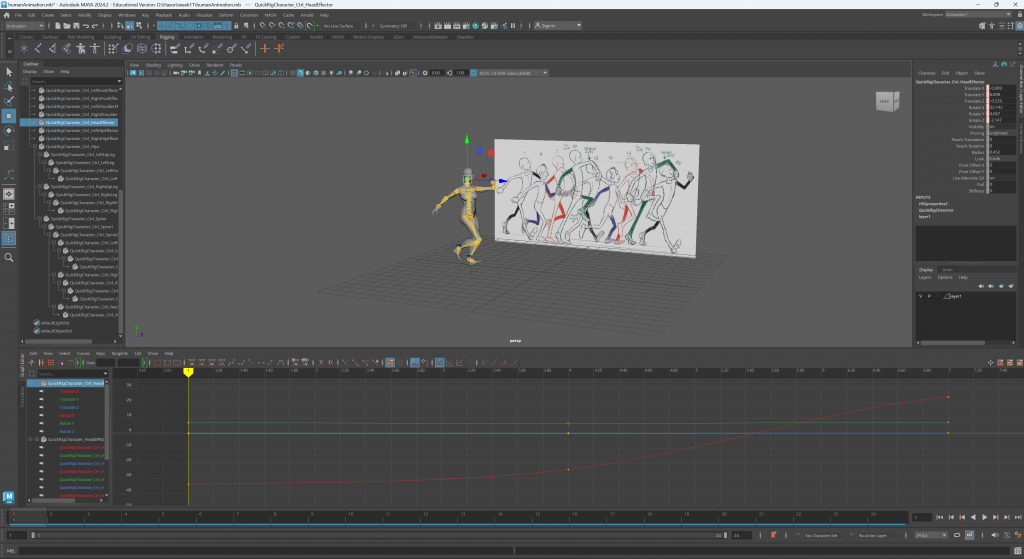Collapse QuickRigCharacter_Ctrl_Hips in the Outliner

pos(35,147)
